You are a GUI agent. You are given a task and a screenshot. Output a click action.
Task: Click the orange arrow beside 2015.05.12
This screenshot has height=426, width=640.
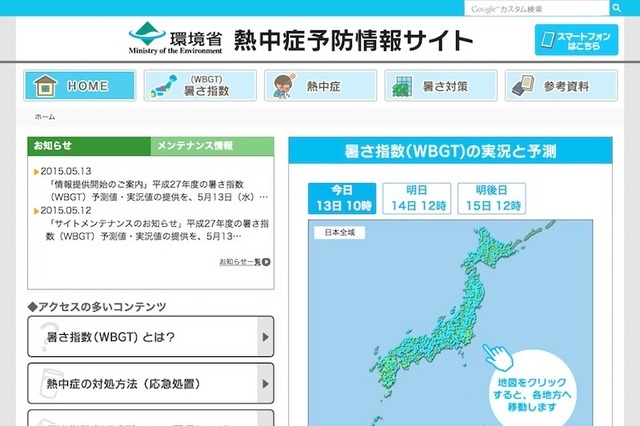tap(36, 211)
